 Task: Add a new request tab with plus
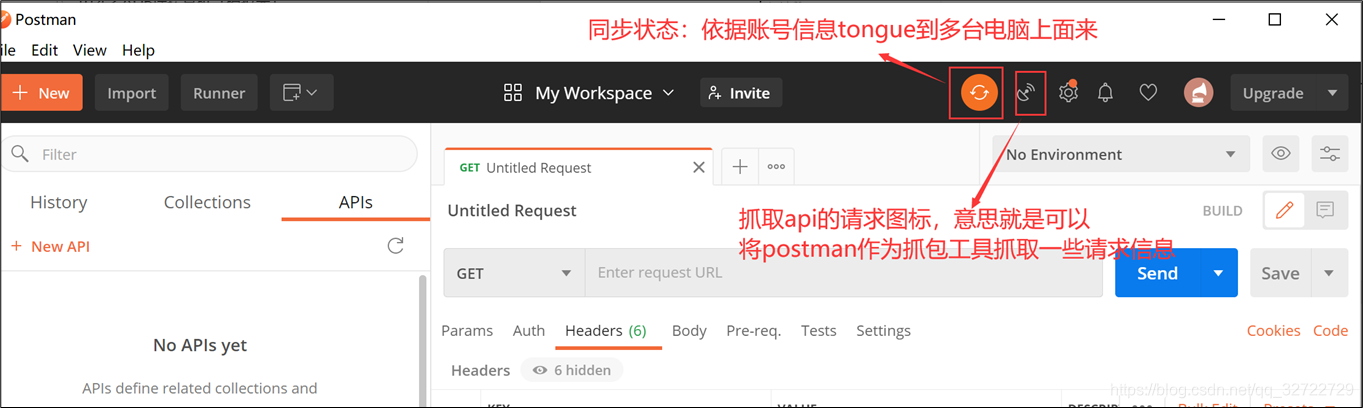coord(740,167)
